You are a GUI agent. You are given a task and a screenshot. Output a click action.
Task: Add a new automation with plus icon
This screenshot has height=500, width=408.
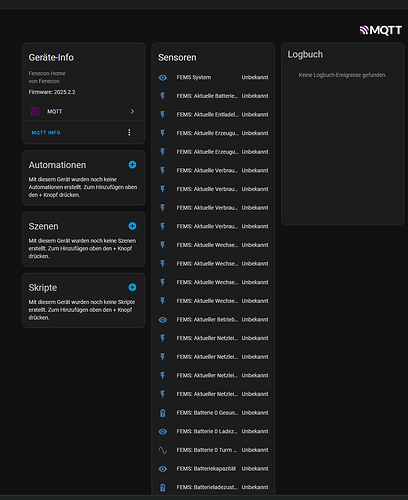(132, 165)
